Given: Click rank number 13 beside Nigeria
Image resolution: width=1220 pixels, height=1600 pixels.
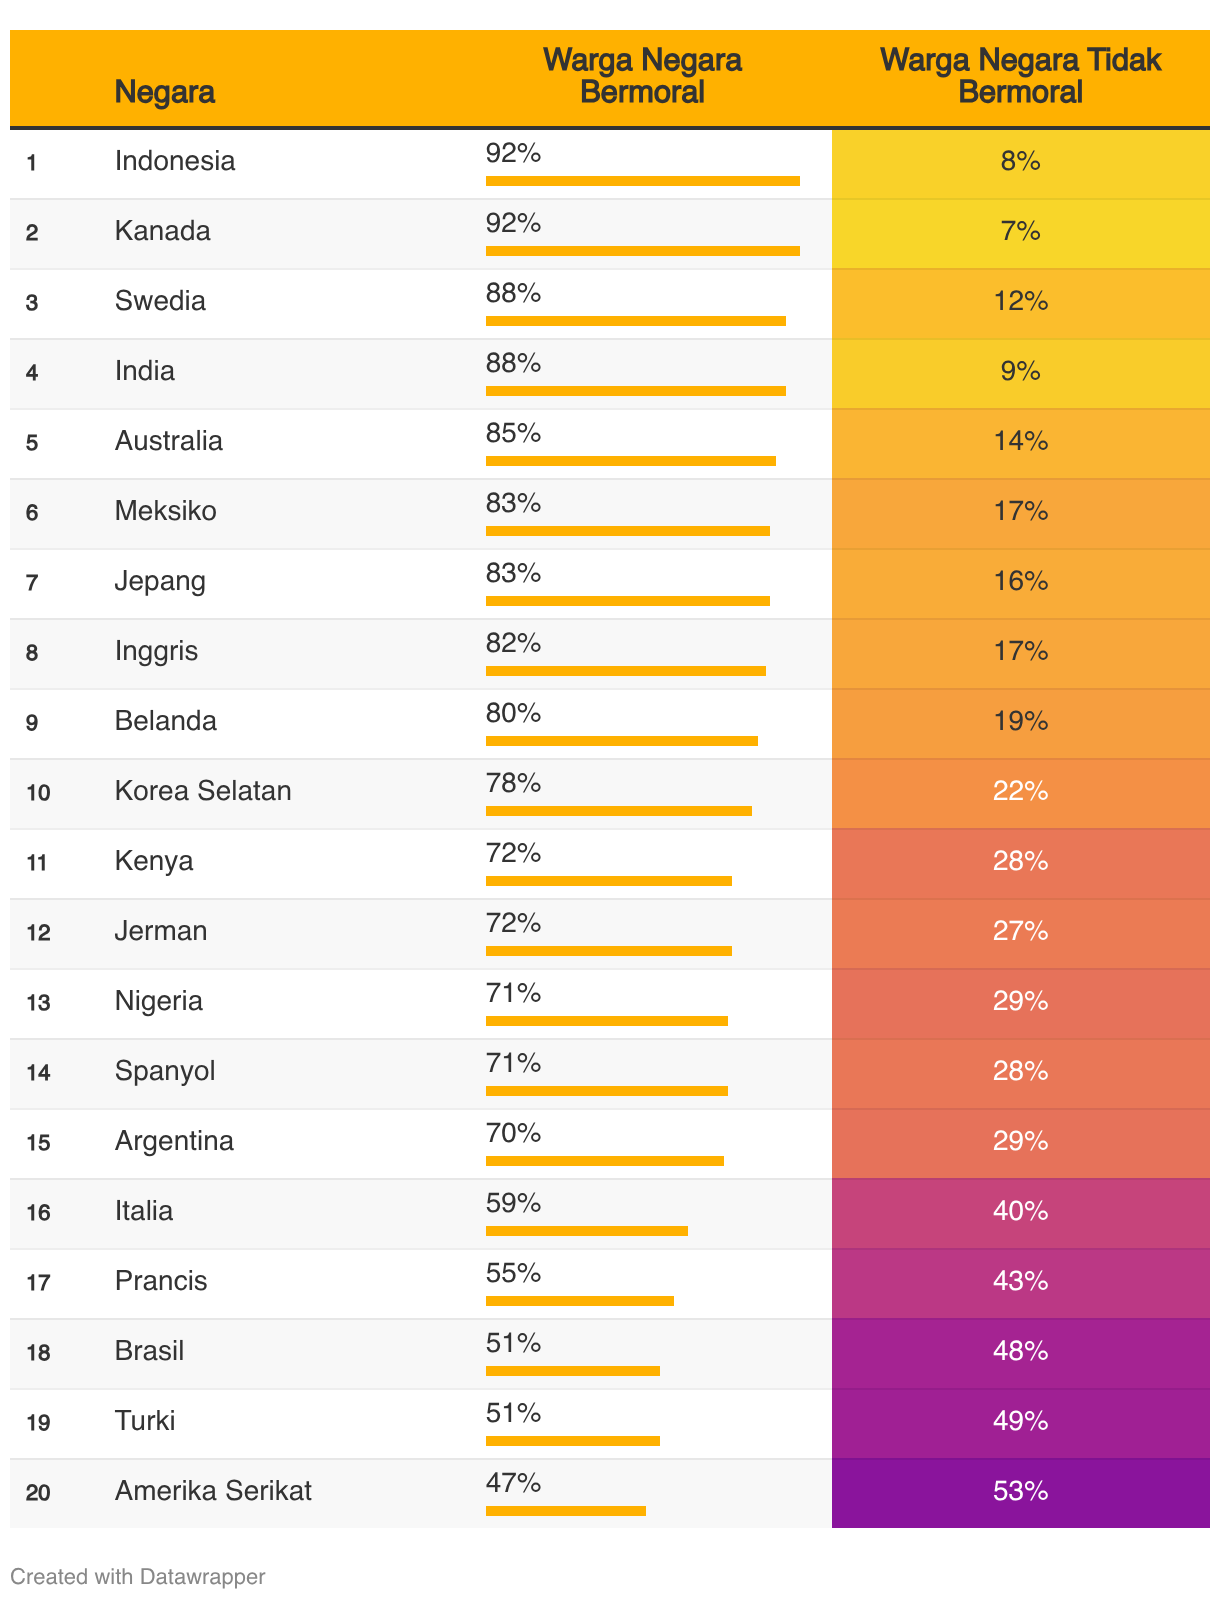Looking at the screenshot, I should click(38, 1002).
